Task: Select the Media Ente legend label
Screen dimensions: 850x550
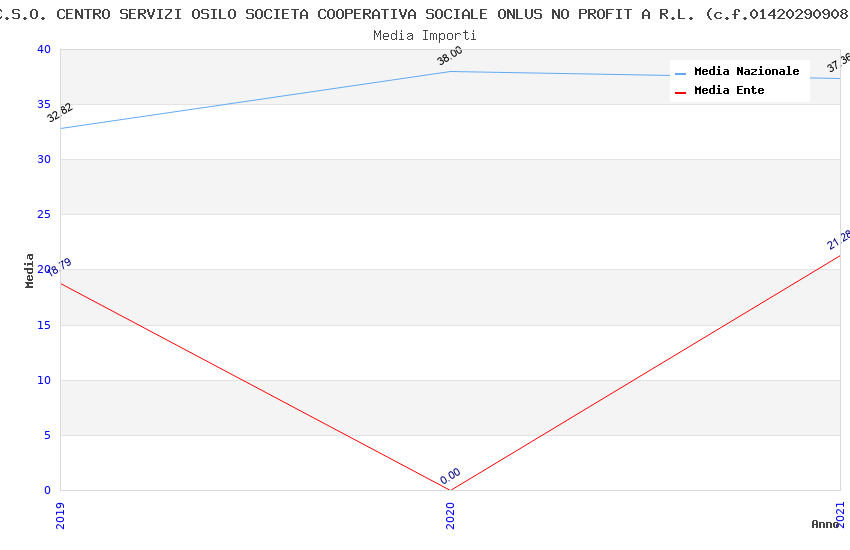Action: coord(729,91)
